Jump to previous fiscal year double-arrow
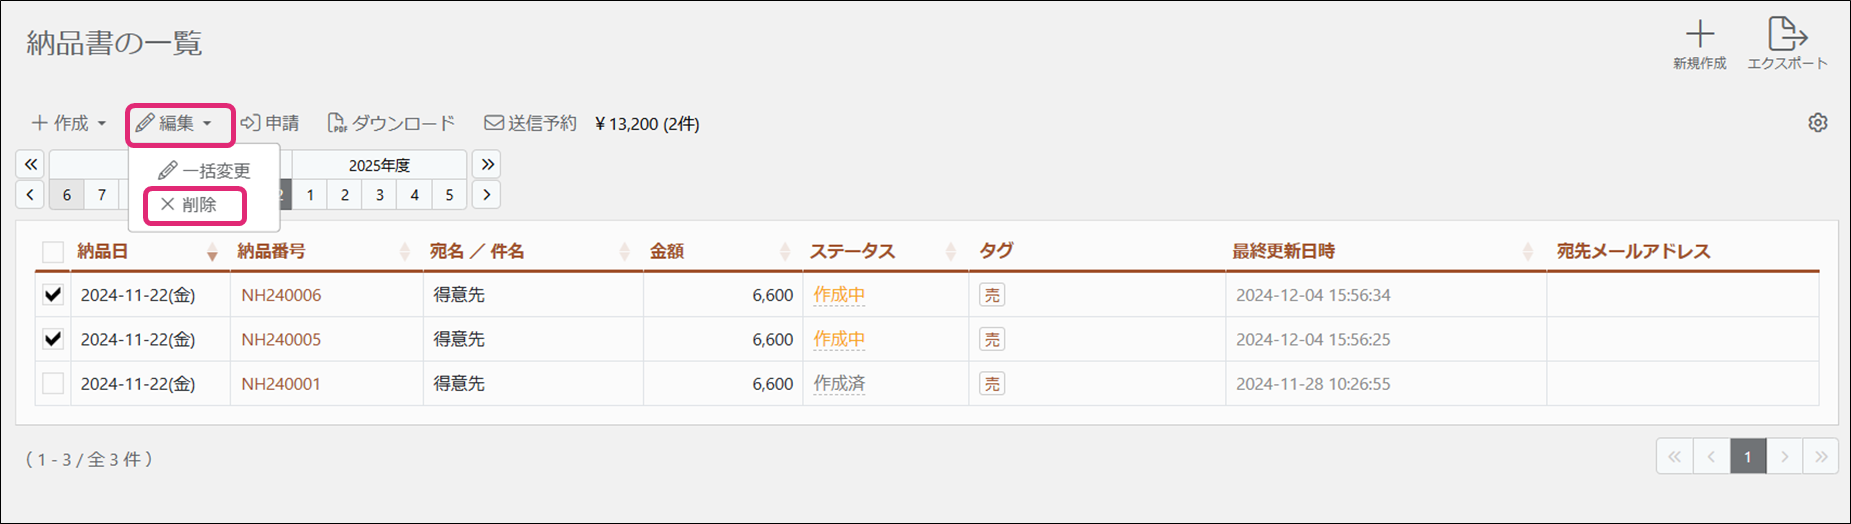1851x524 pixels. pos(30,164)
